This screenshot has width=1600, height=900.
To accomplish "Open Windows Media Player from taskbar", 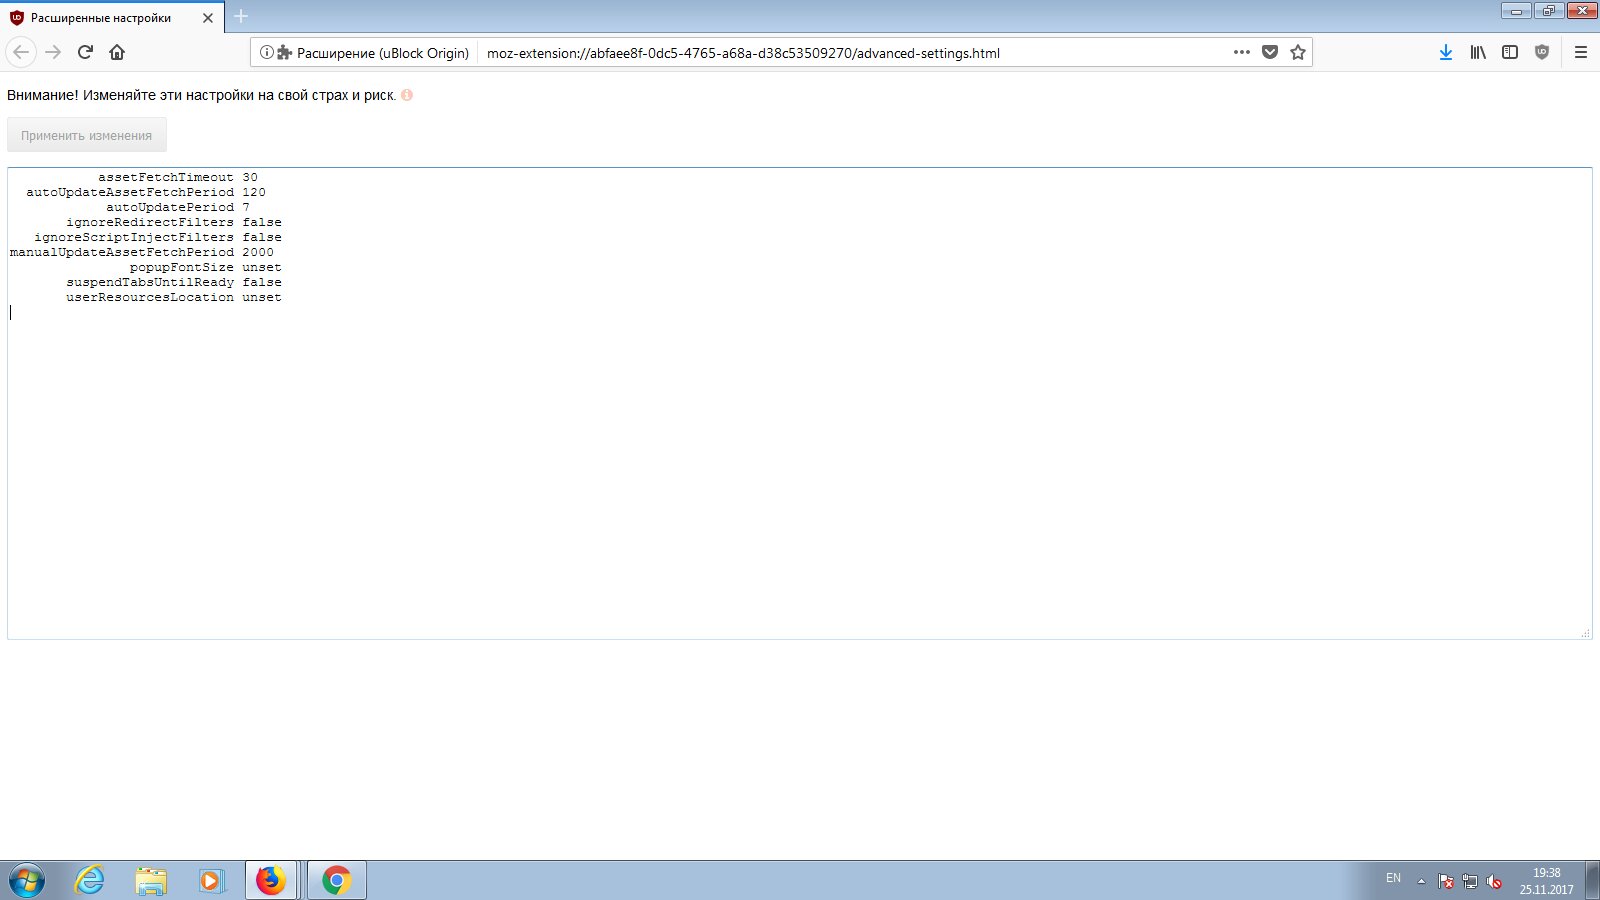I will point(211,880).
